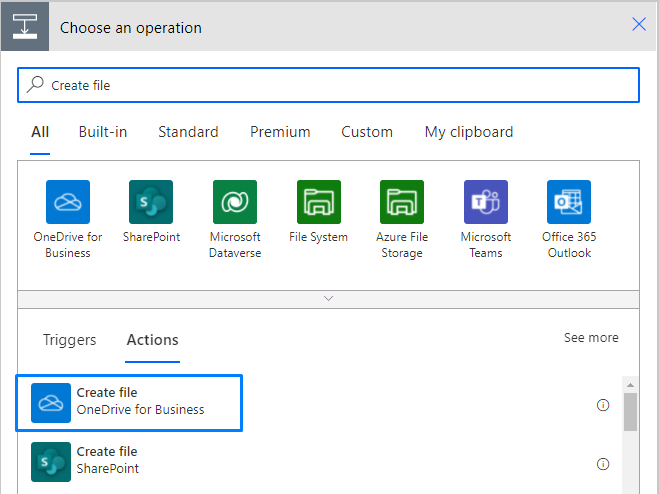Open the My clipboard tab
The width and height of the screenshot is (659, 494).
click(469, 132)
